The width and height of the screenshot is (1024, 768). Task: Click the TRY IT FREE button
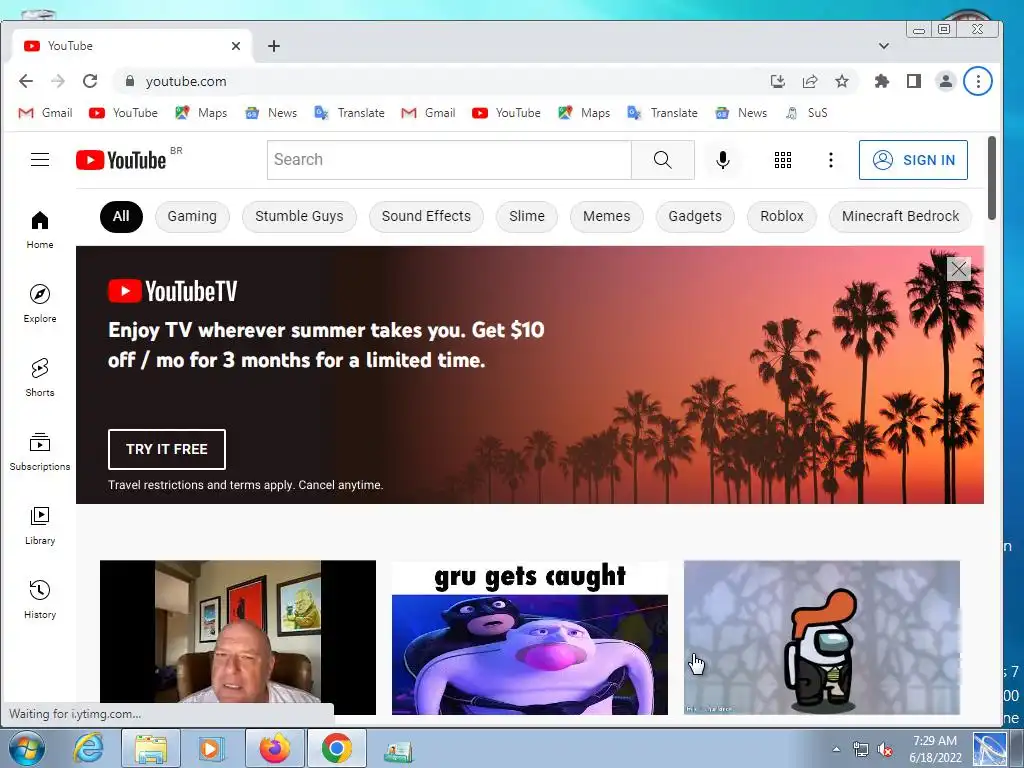[167, 449]
